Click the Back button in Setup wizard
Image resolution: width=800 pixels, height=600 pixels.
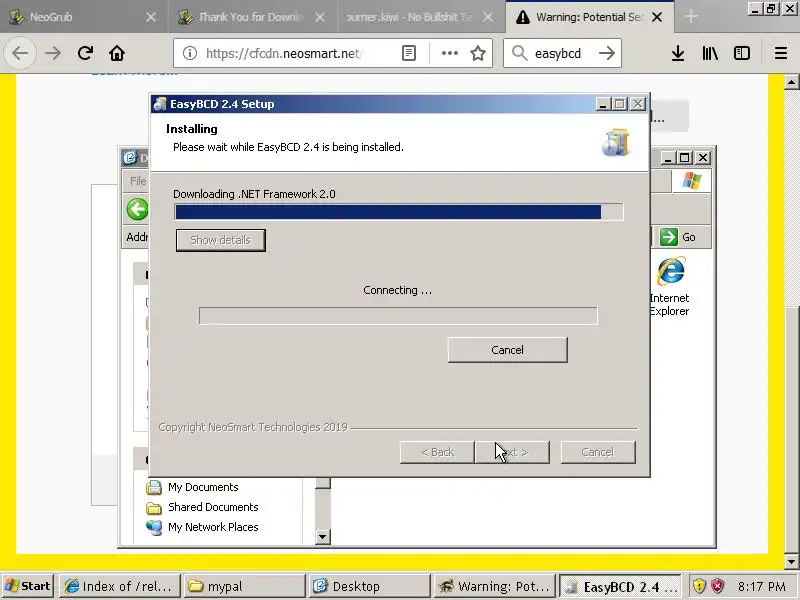(x=437, y=452)
